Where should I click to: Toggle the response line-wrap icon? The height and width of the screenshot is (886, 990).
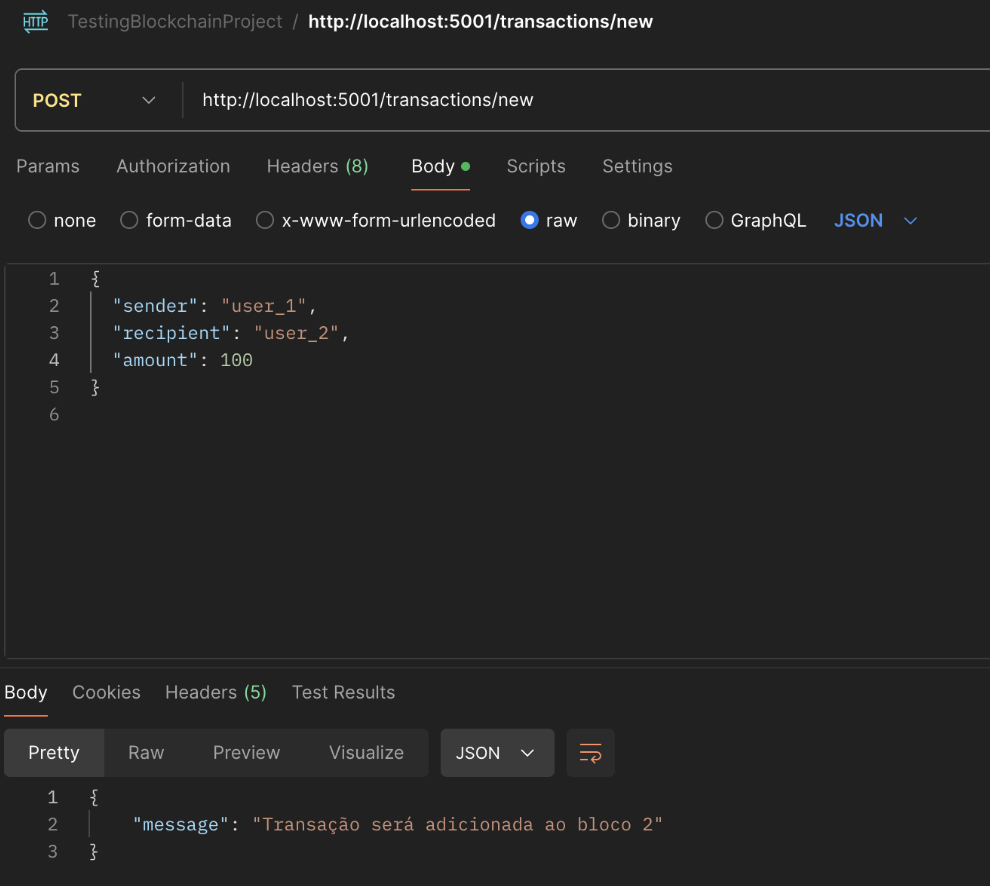coord(590,753)
